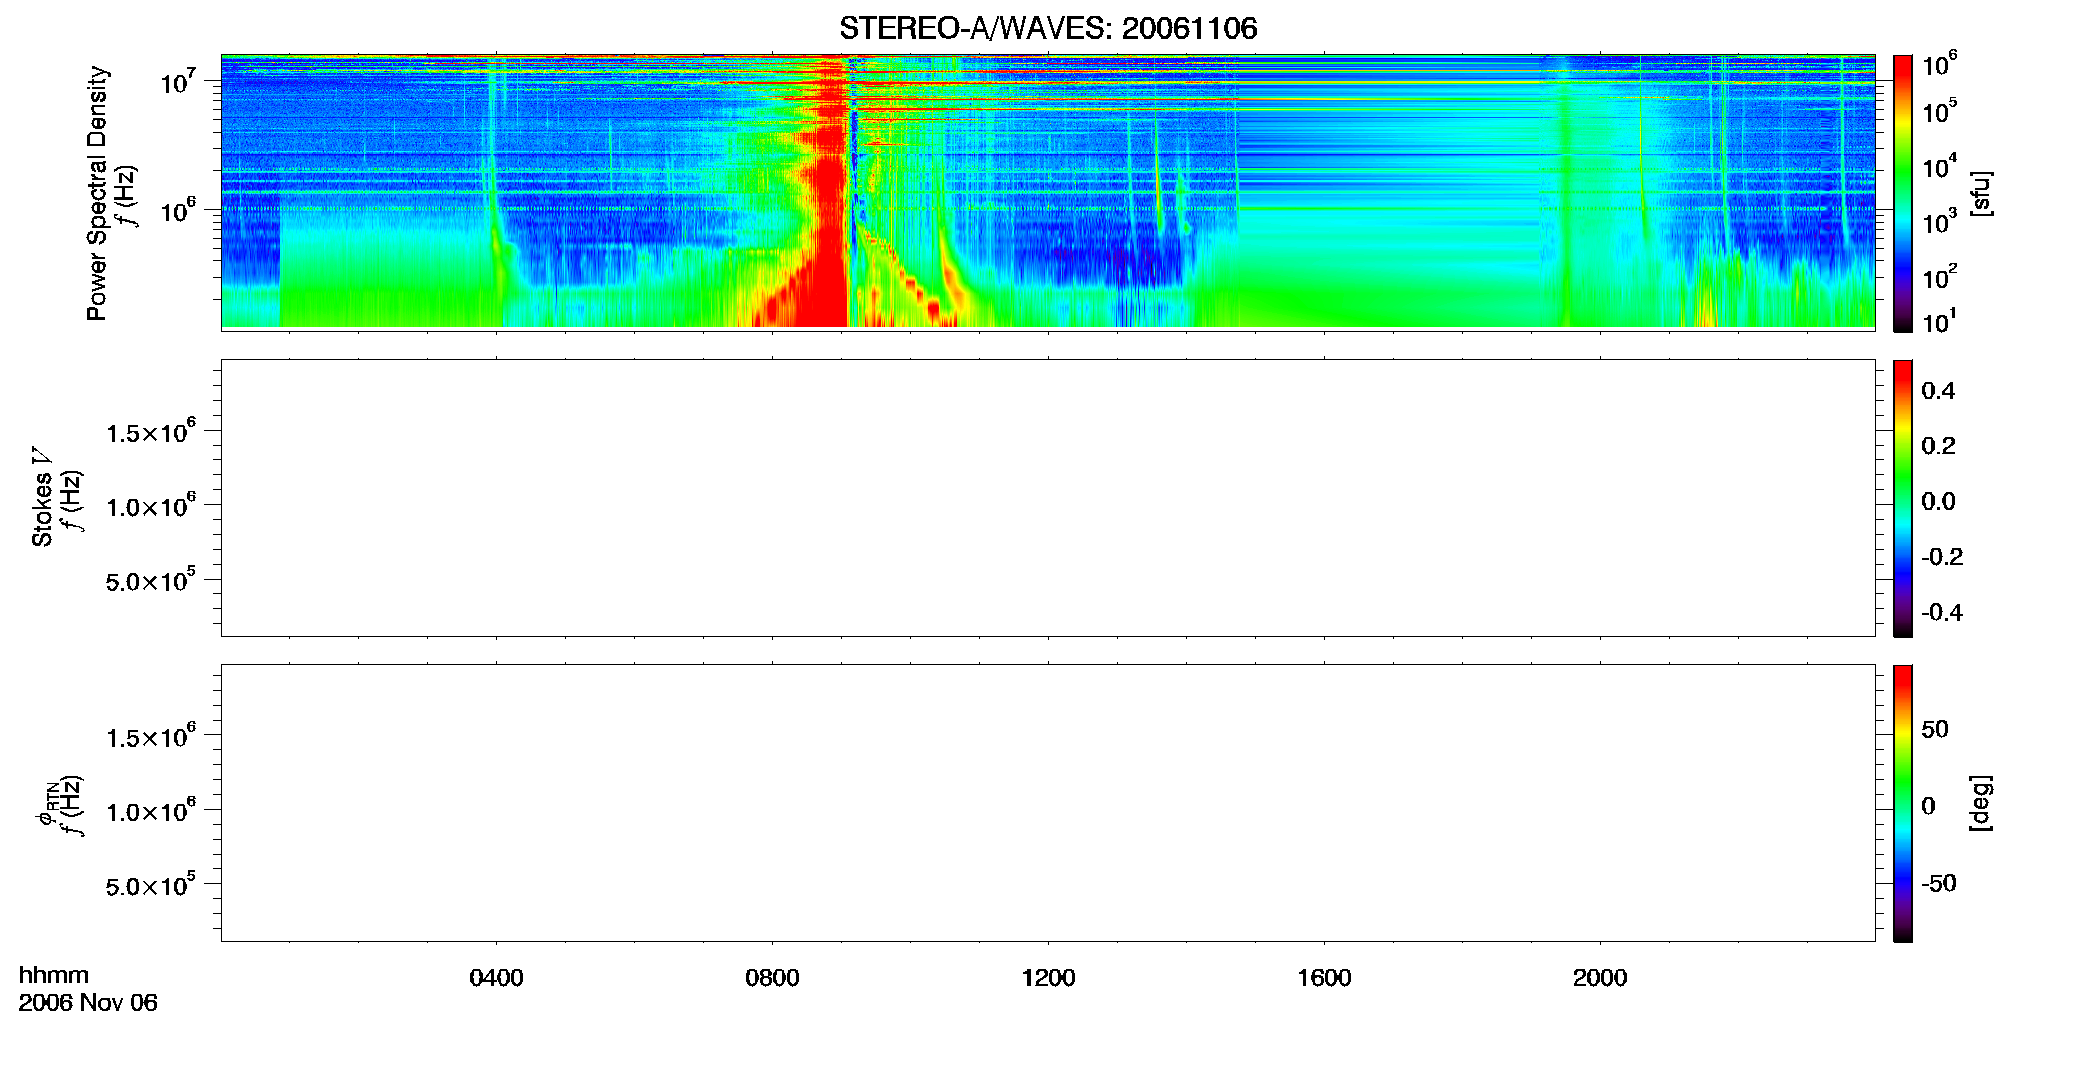Screen dimensions: 2096x1080
Task: Click the 0.4 label on Stokes colorbar
Action: coord(1938,391)
